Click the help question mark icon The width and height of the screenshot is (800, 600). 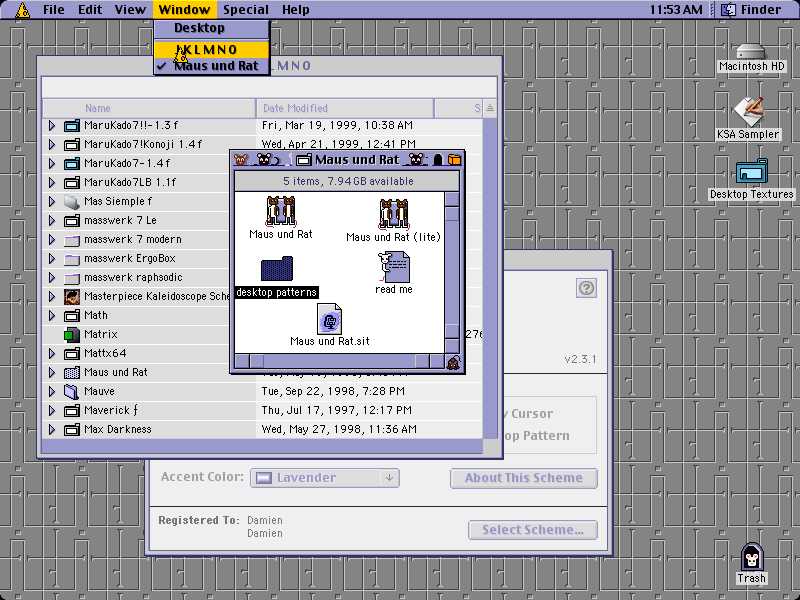(586, 288)
